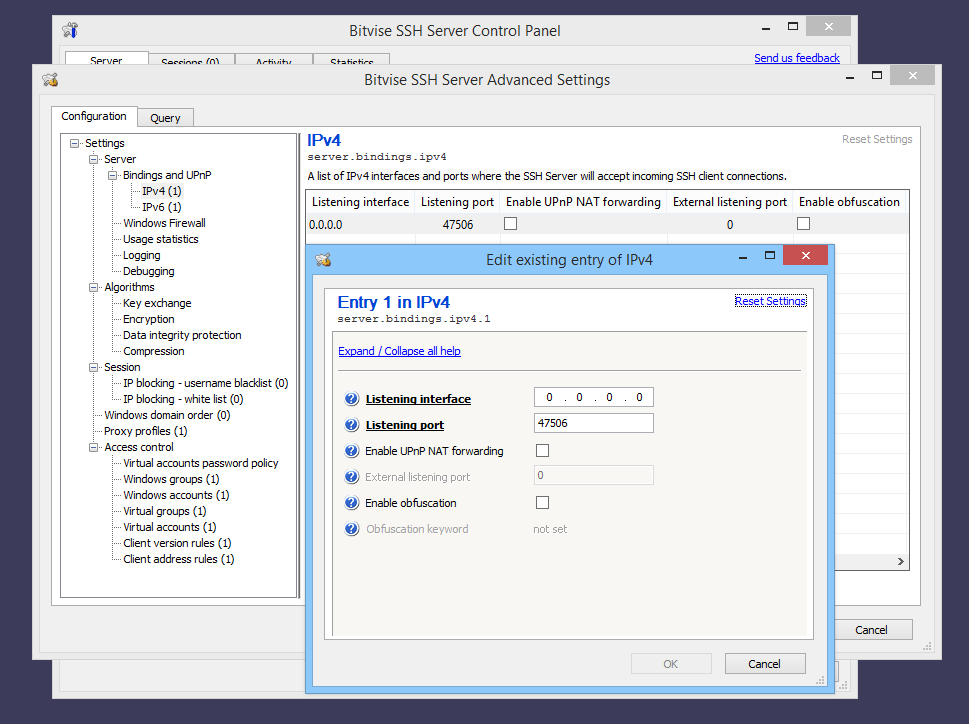Click the help icon for External listening port
The width and height of the screenshot is (969, 724).
(351, 476)
